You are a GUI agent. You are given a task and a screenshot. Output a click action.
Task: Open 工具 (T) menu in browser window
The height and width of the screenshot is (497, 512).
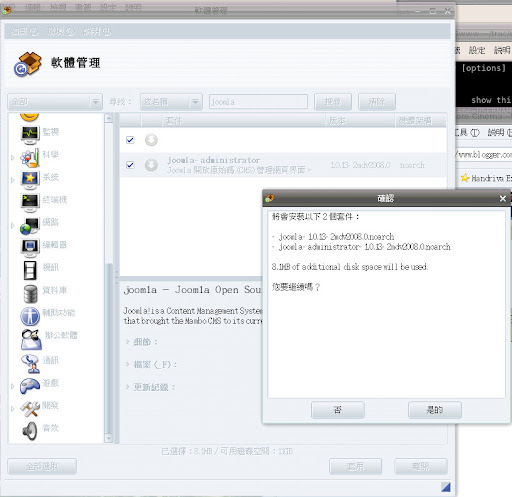pos(467,133)
